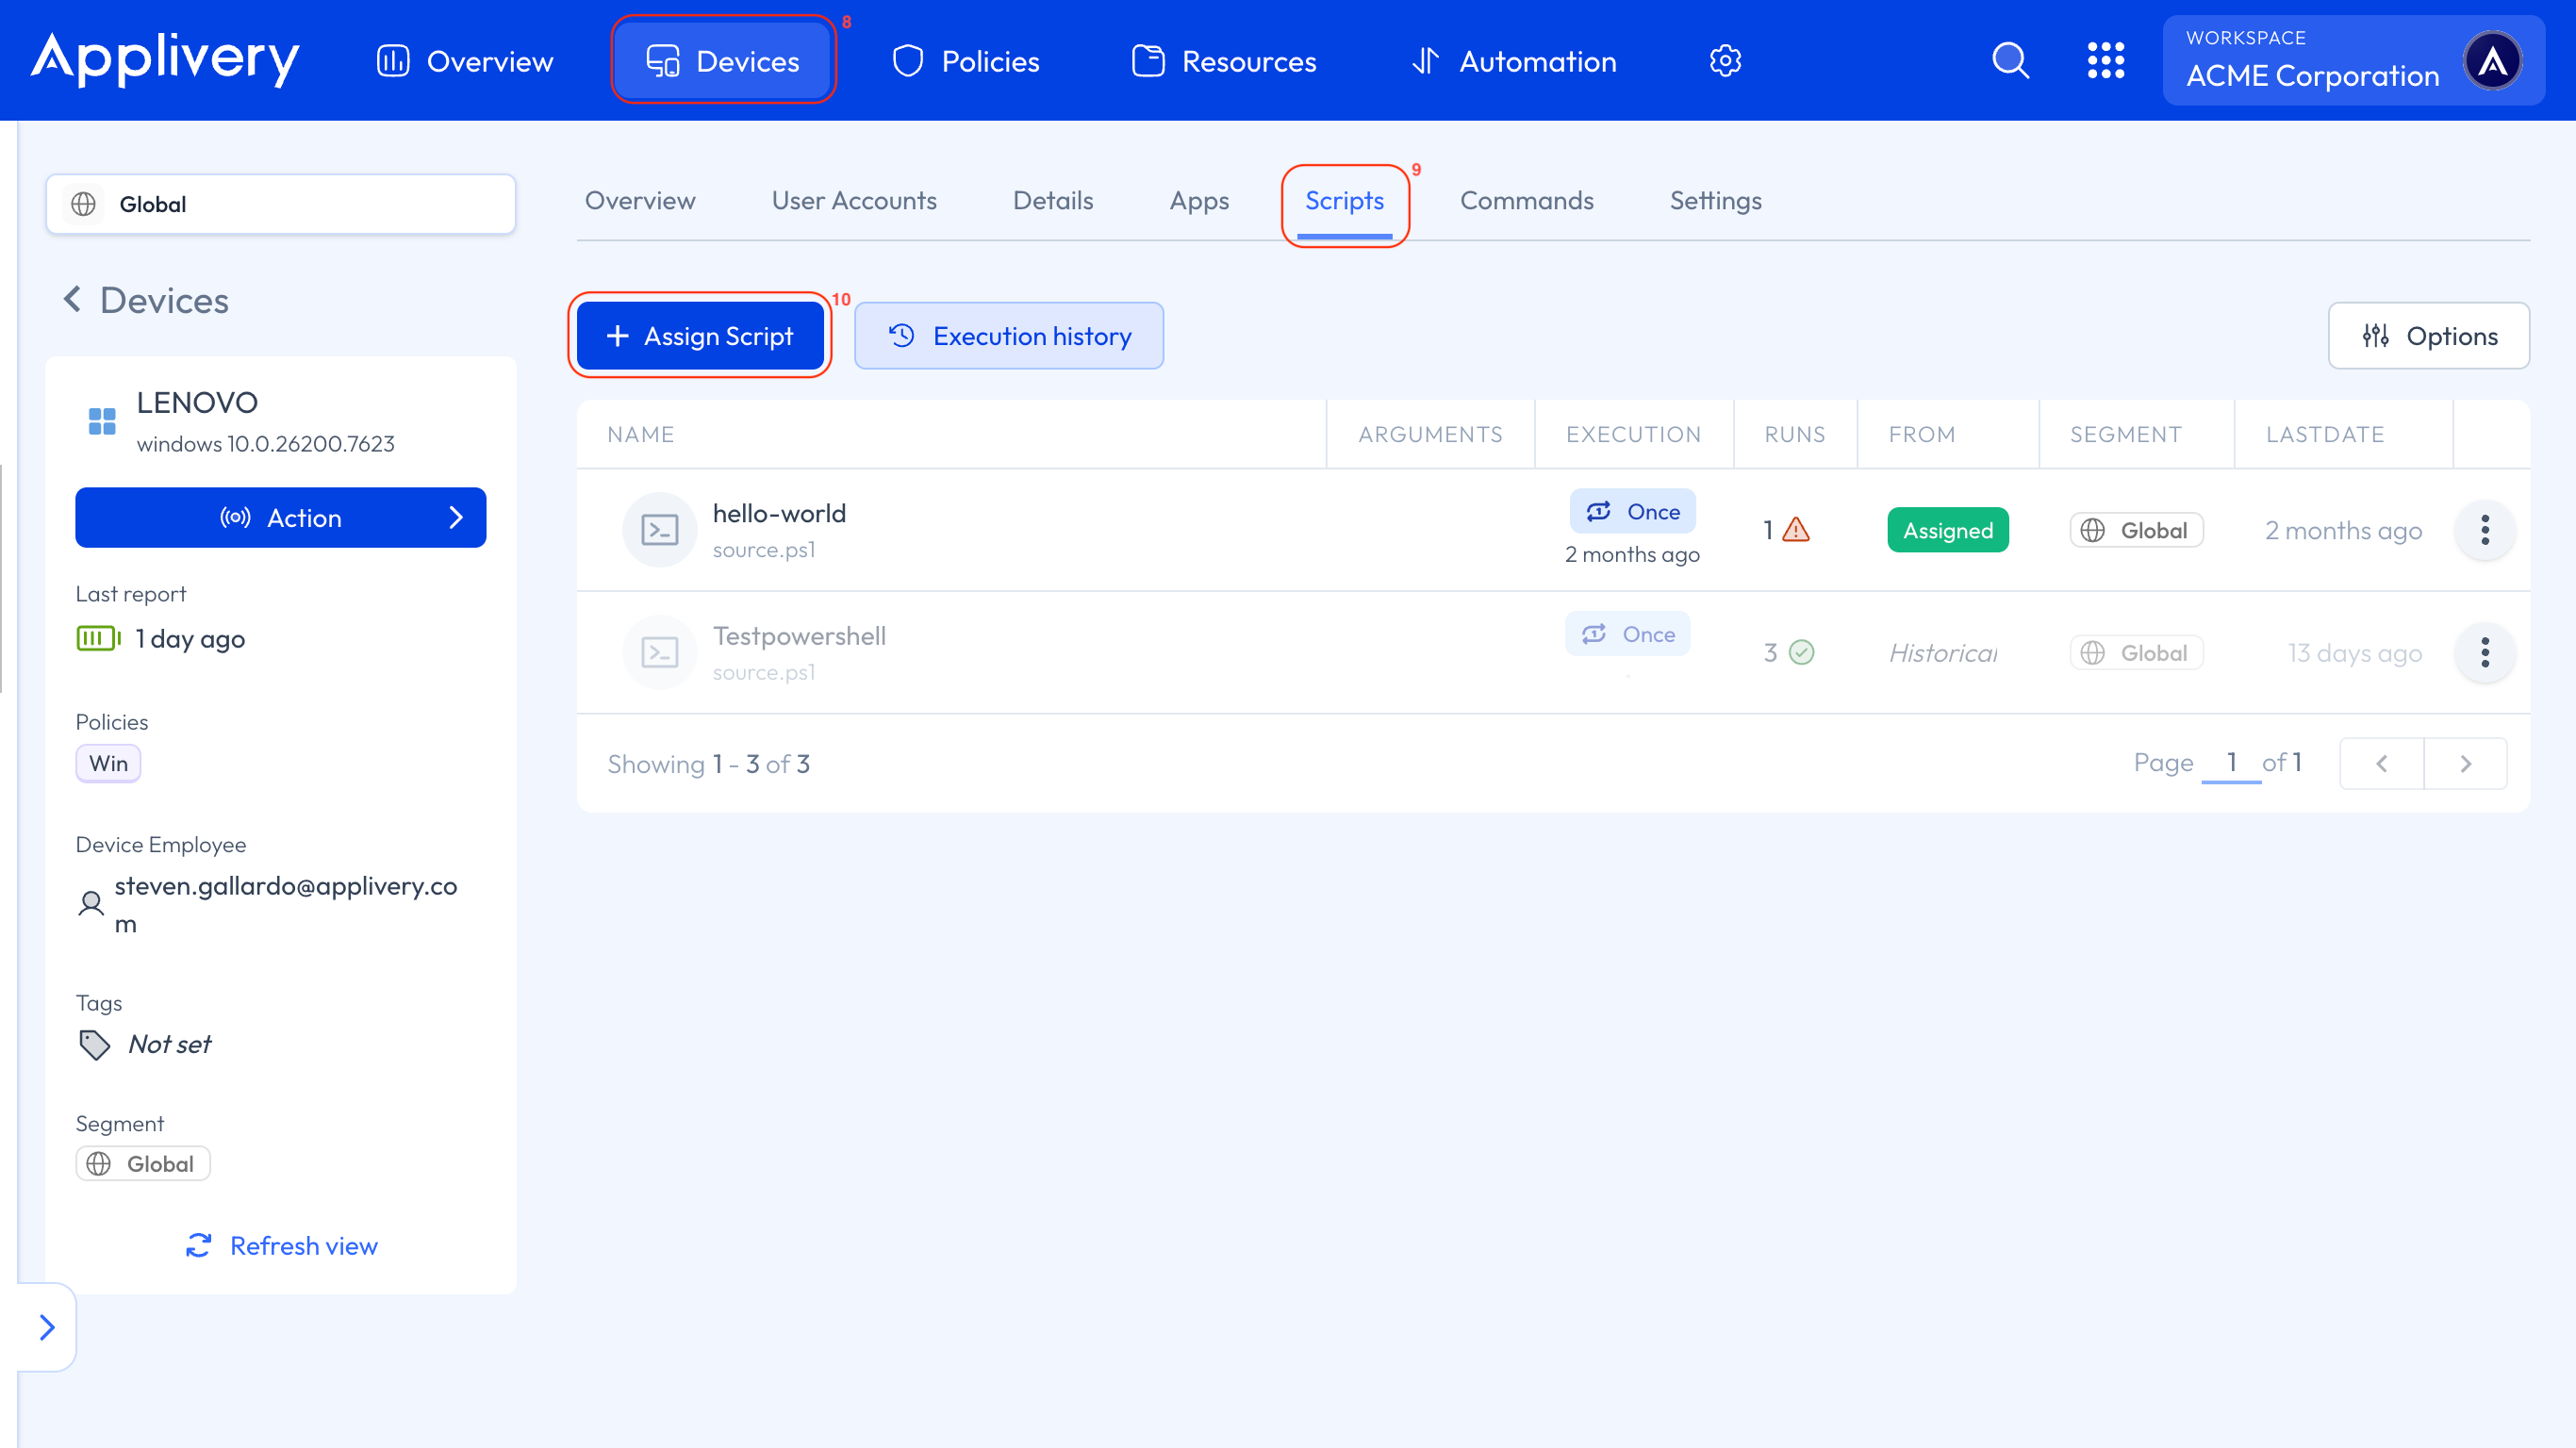2576x1448 pixels.
Task: Click the ACME Corporation workspace avatar
Action: (x=2492, y=61)
